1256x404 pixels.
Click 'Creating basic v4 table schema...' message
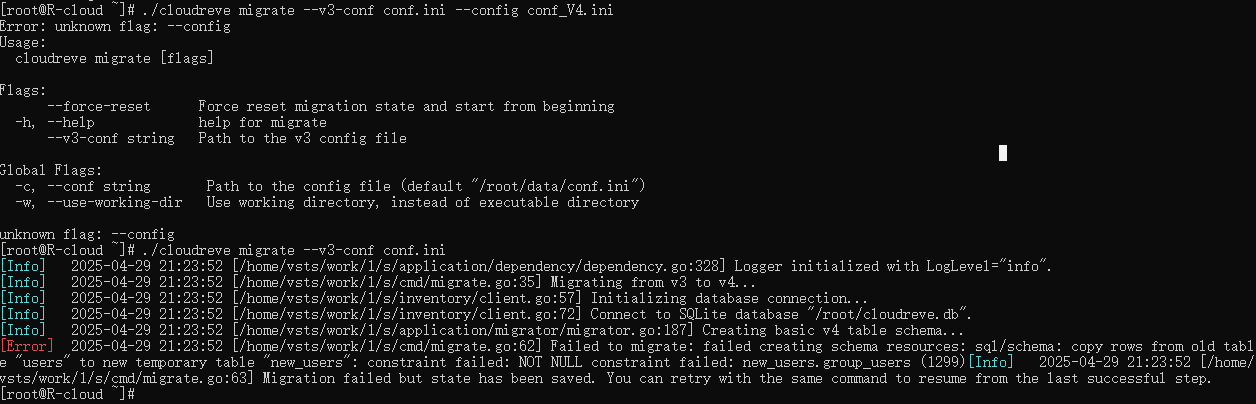tap(833, 330)
